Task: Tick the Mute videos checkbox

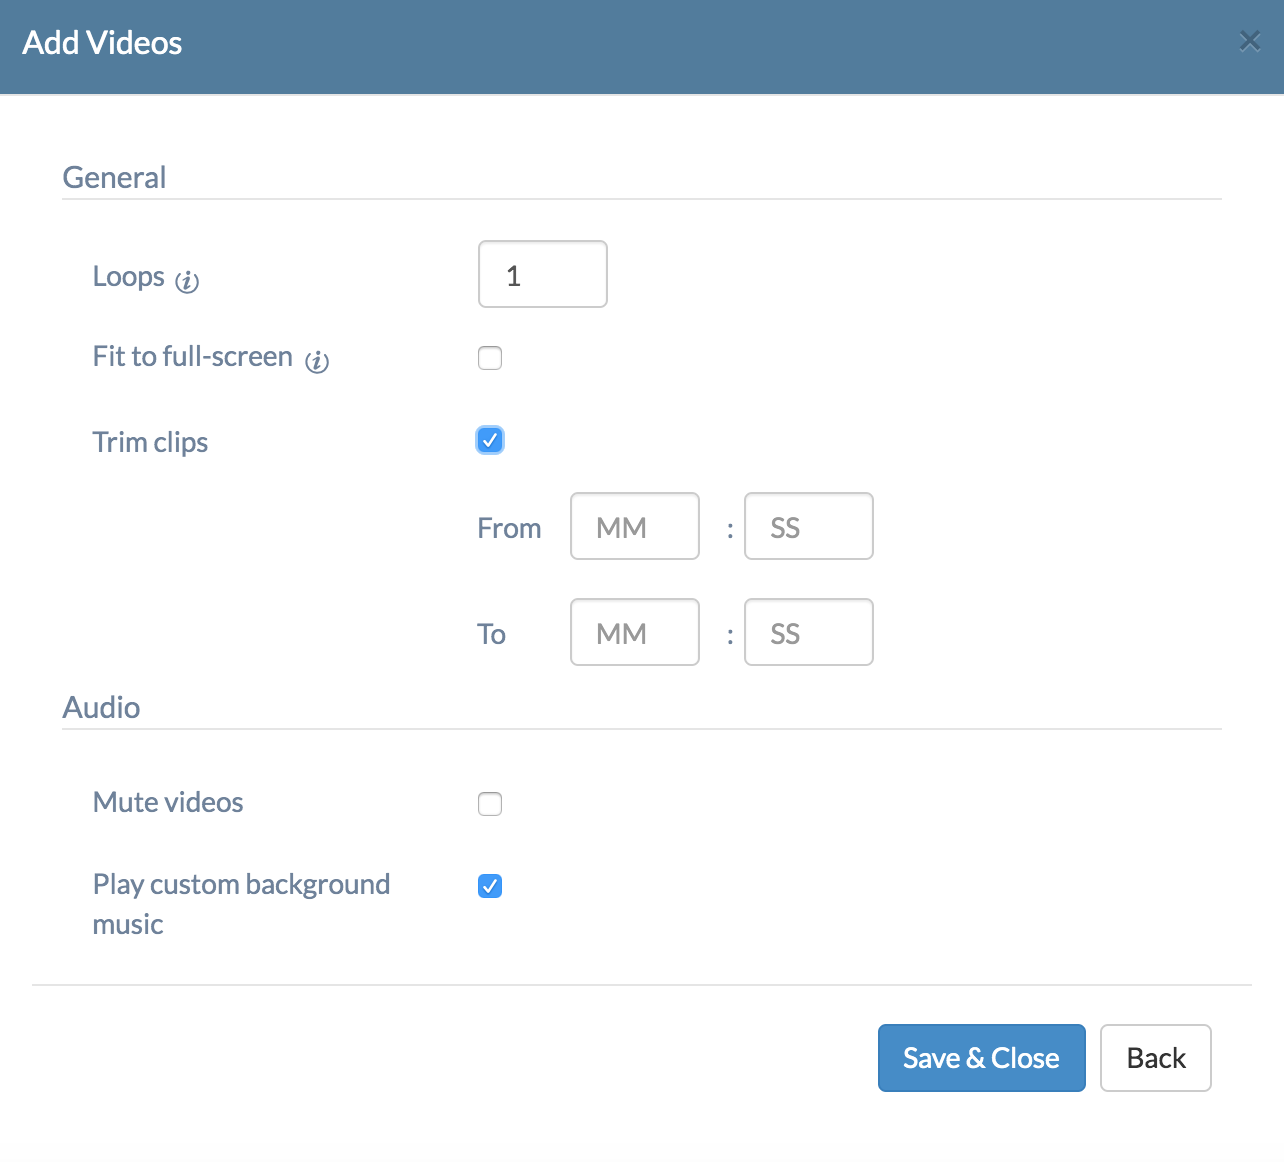Action: tap(490, 804)
